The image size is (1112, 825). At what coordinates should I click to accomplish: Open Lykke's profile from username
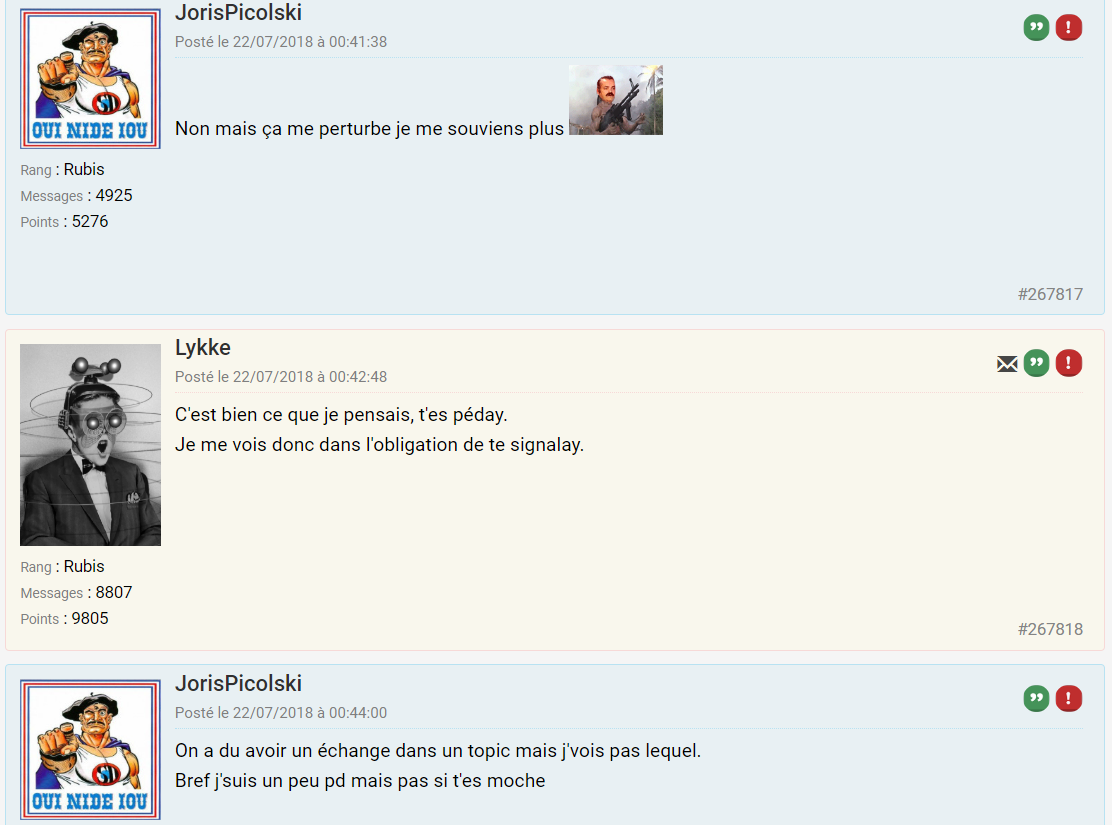coord(203,348)
